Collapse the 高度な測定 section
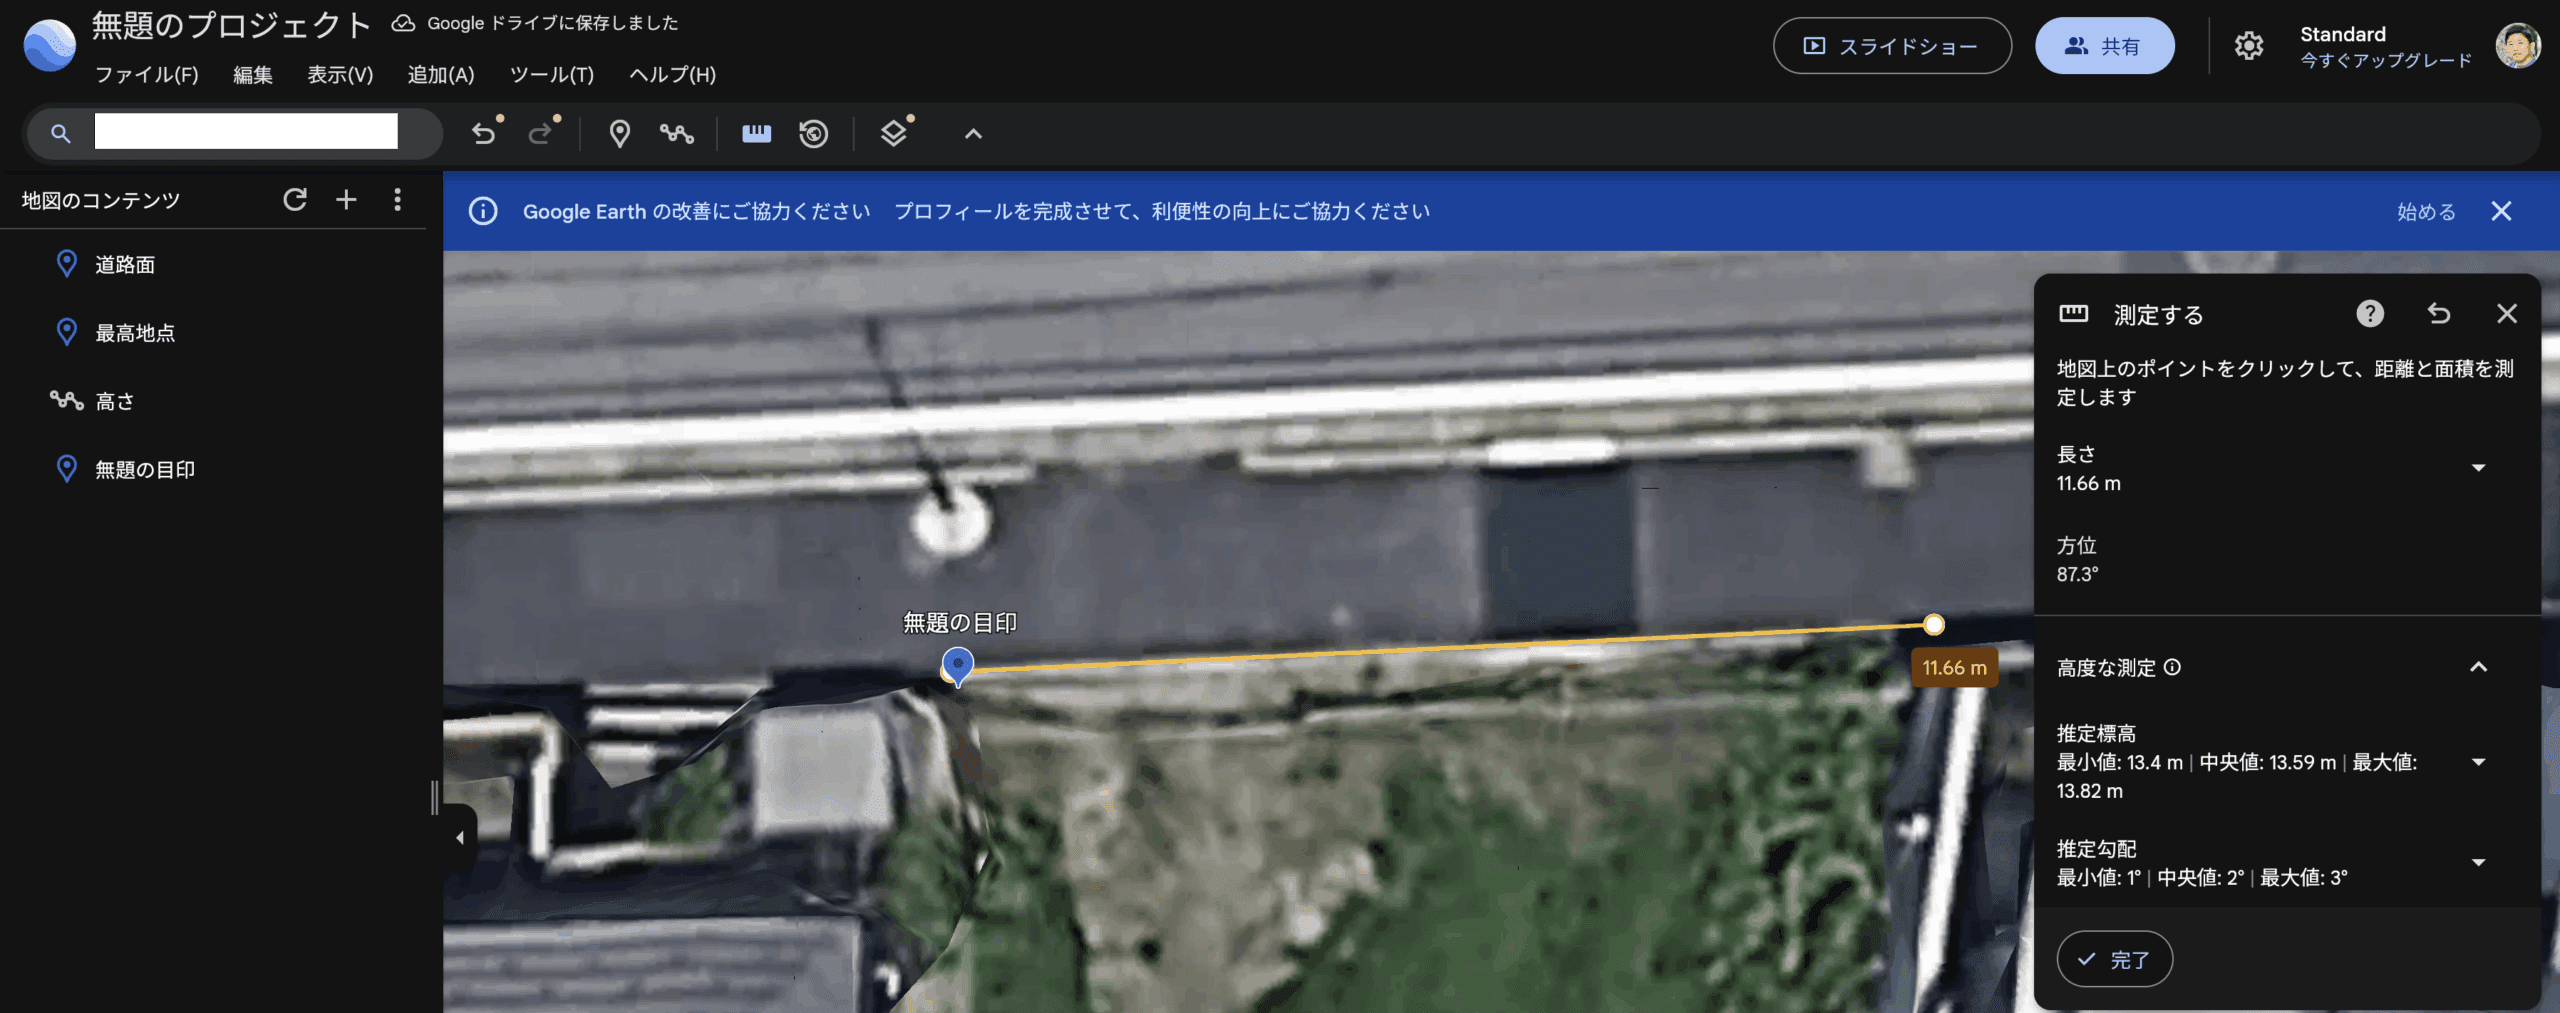 click(2478, 667)
